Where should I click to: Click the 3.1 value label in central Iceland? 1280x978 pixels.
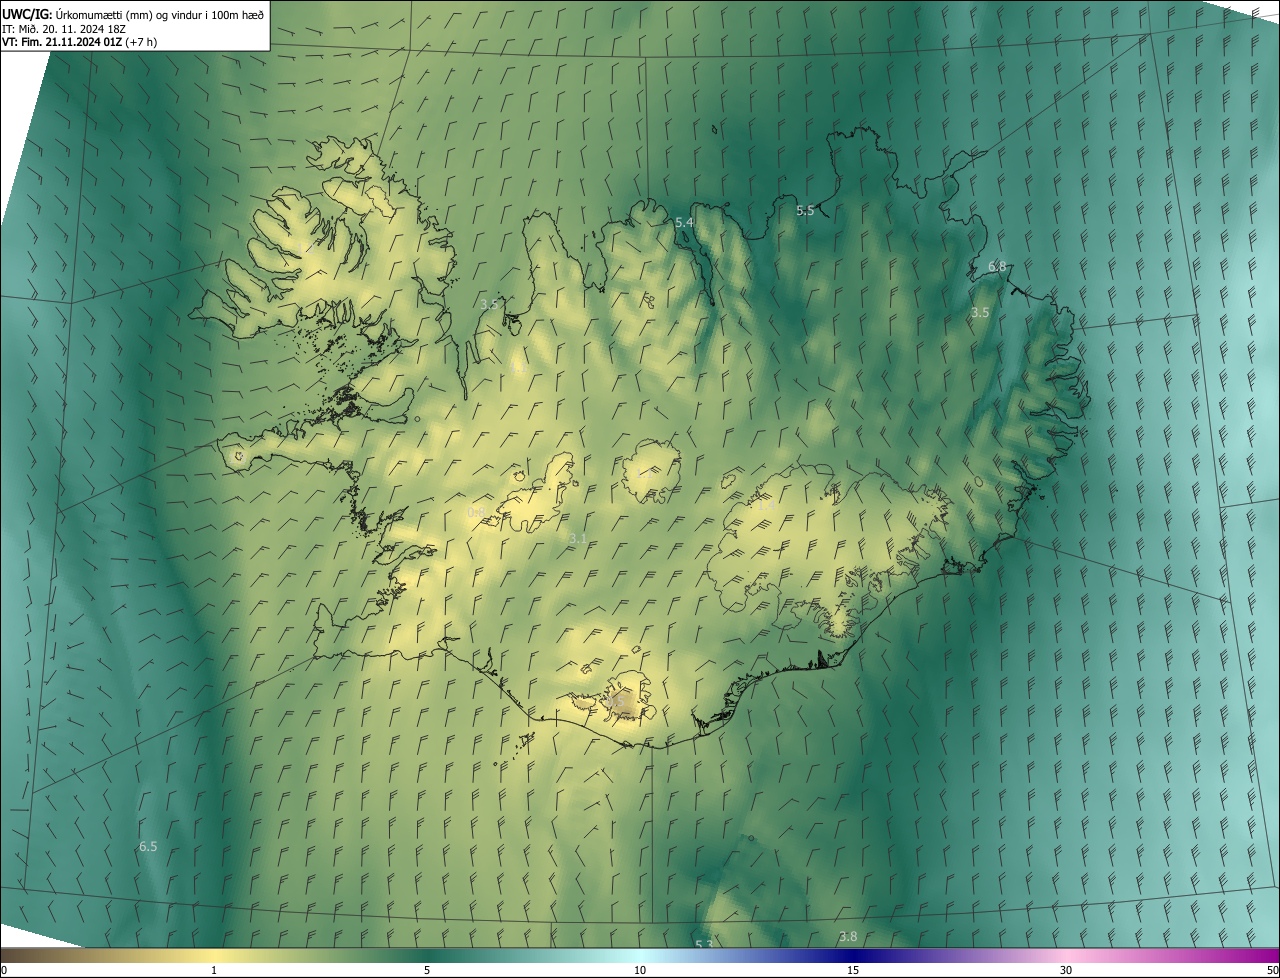point(578,538)
